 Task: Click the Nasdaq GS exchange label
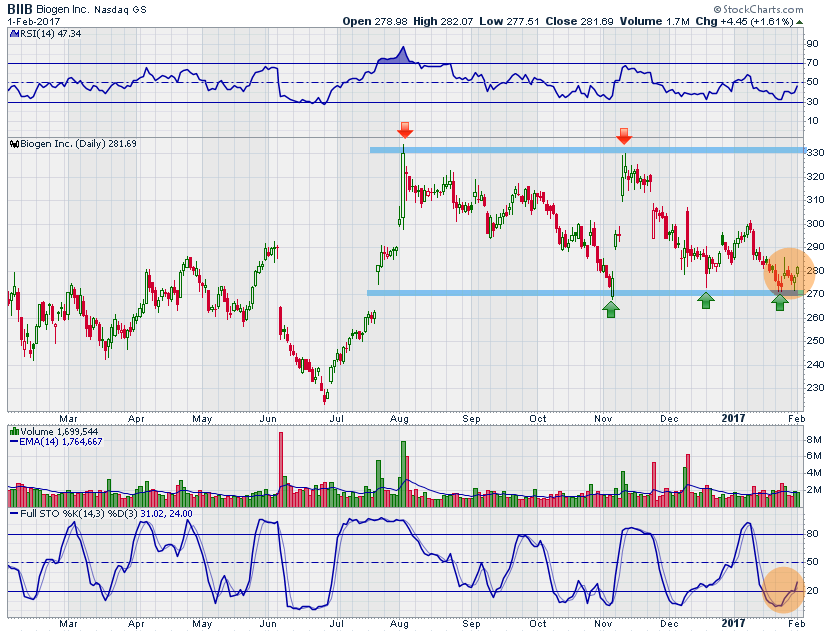click(120, 10)
